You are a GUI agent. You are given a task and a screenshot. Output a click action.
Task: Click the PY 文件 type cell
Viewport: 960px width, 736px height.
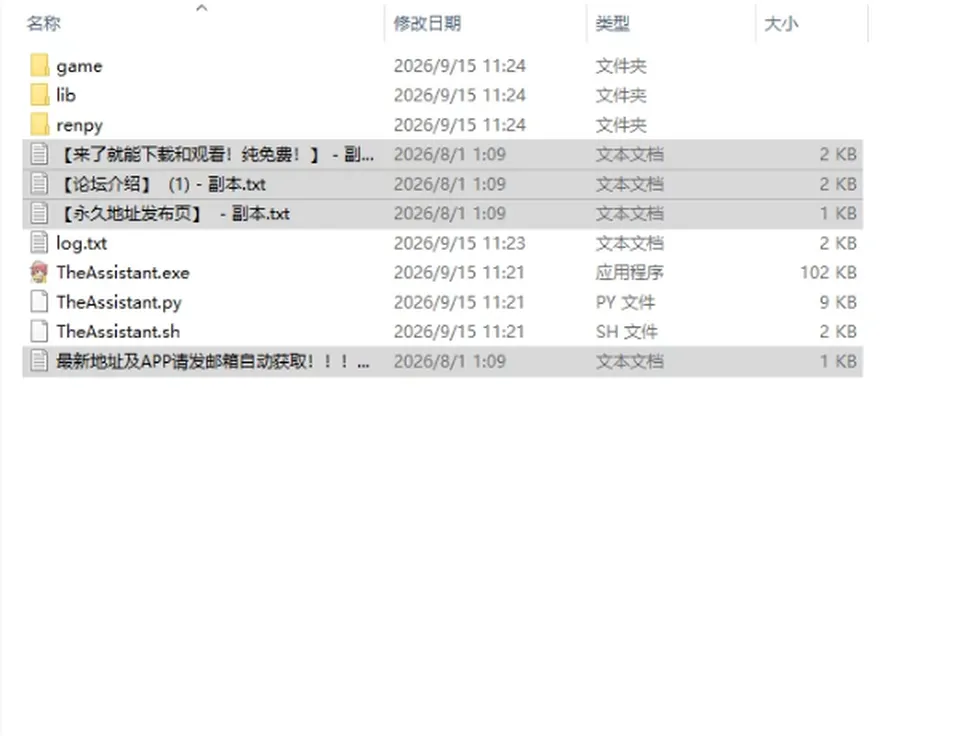pos(625,302)
